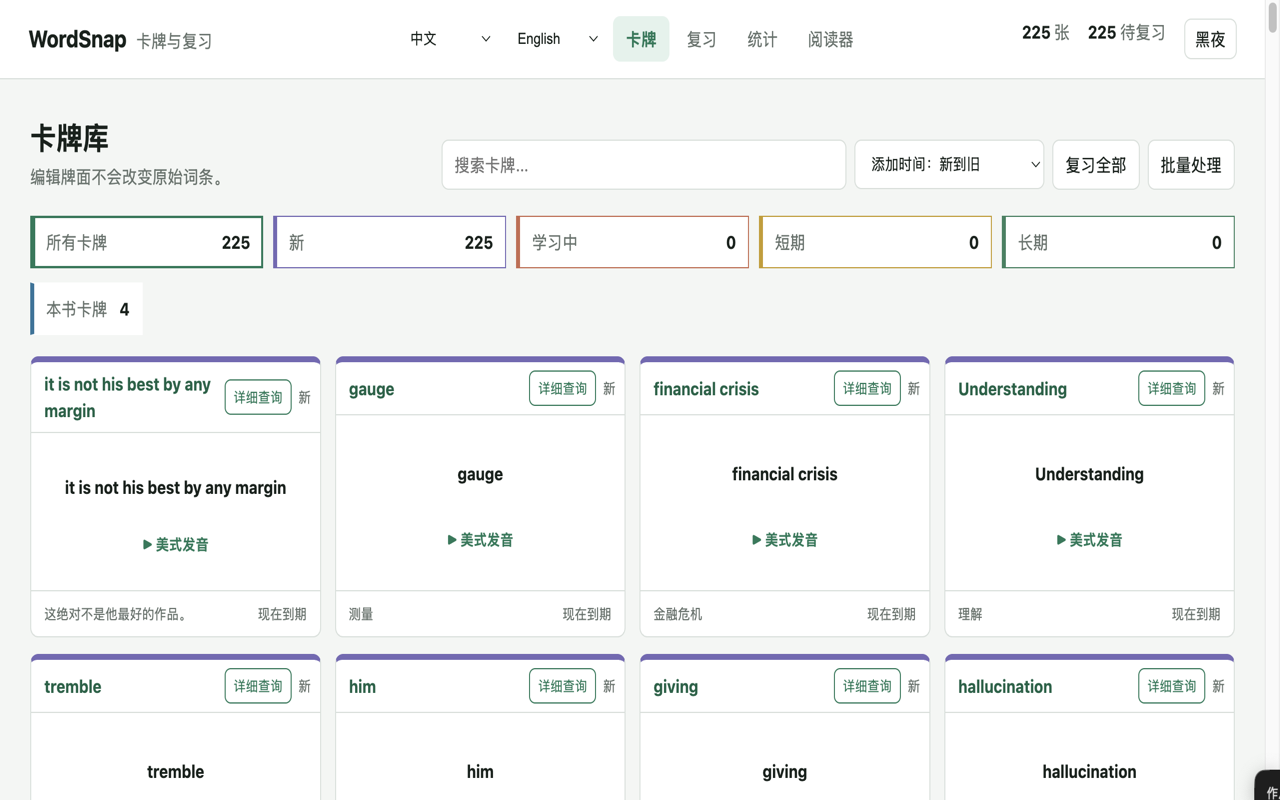1280x800 pixels.
Task: Play 美式发音 for Understanding card
Action: [x=1089, y=540]
